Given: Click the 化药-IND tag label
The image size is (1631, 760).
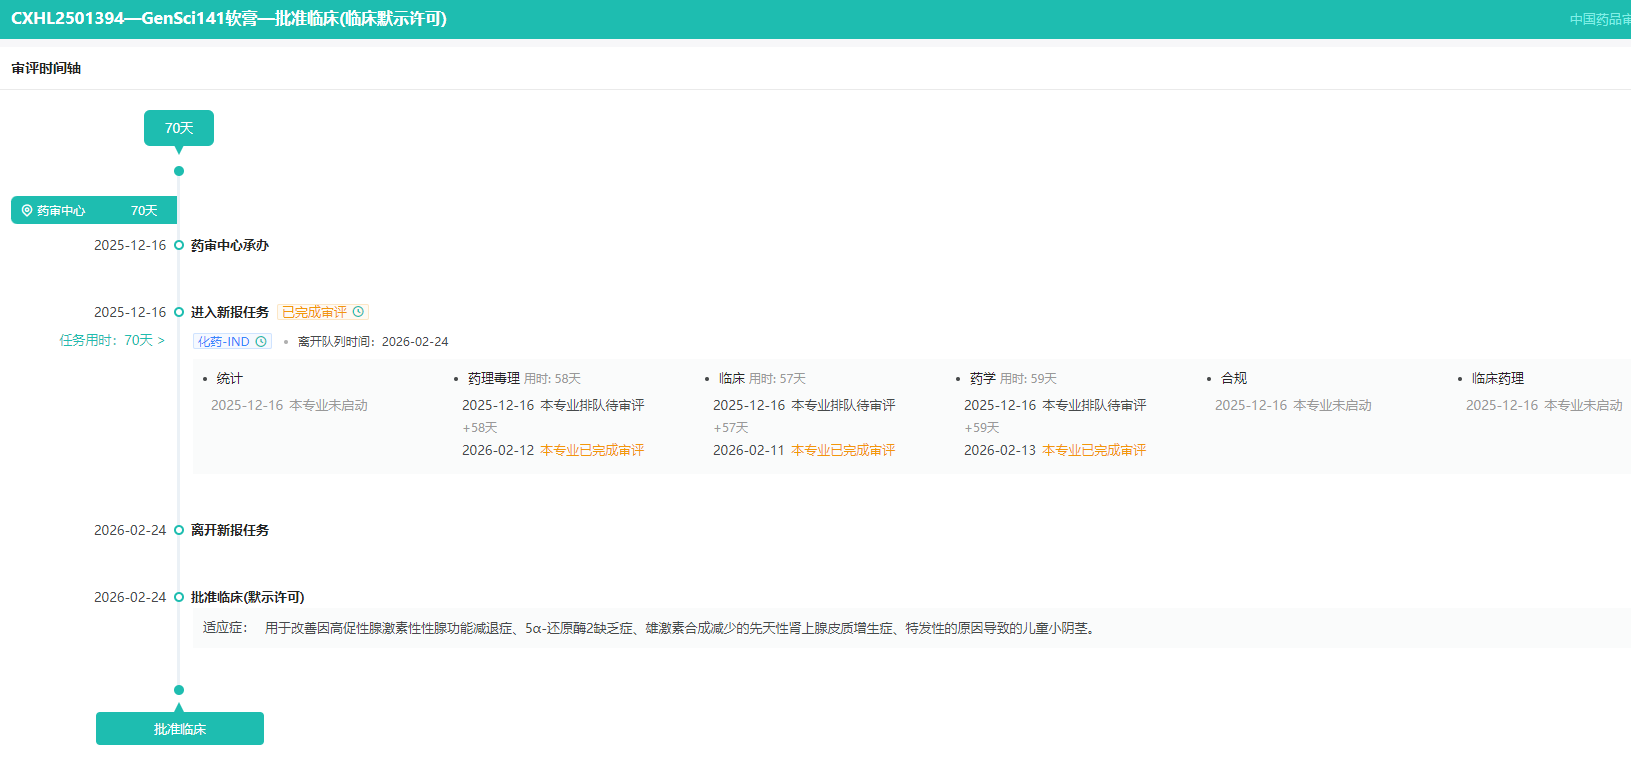Looking at the screenshot, I should [223, 342].
